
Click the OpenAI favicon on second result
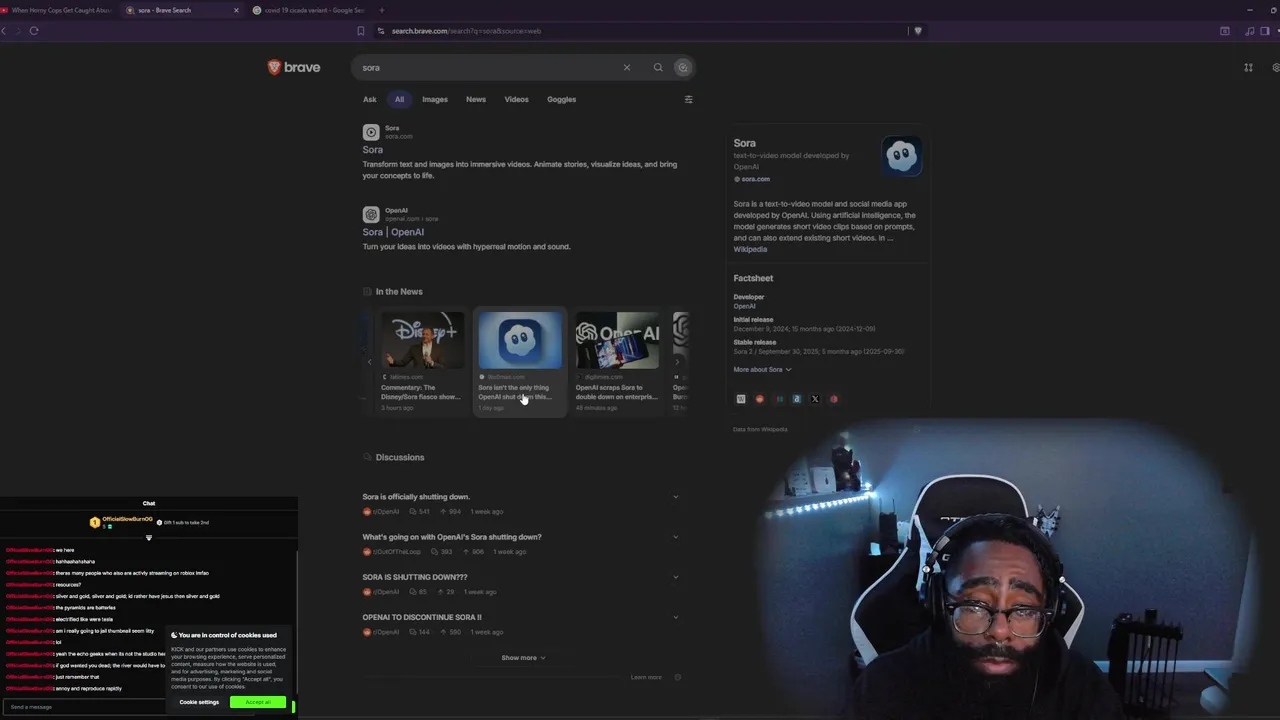pyautogui.click(x=371, y=214)
